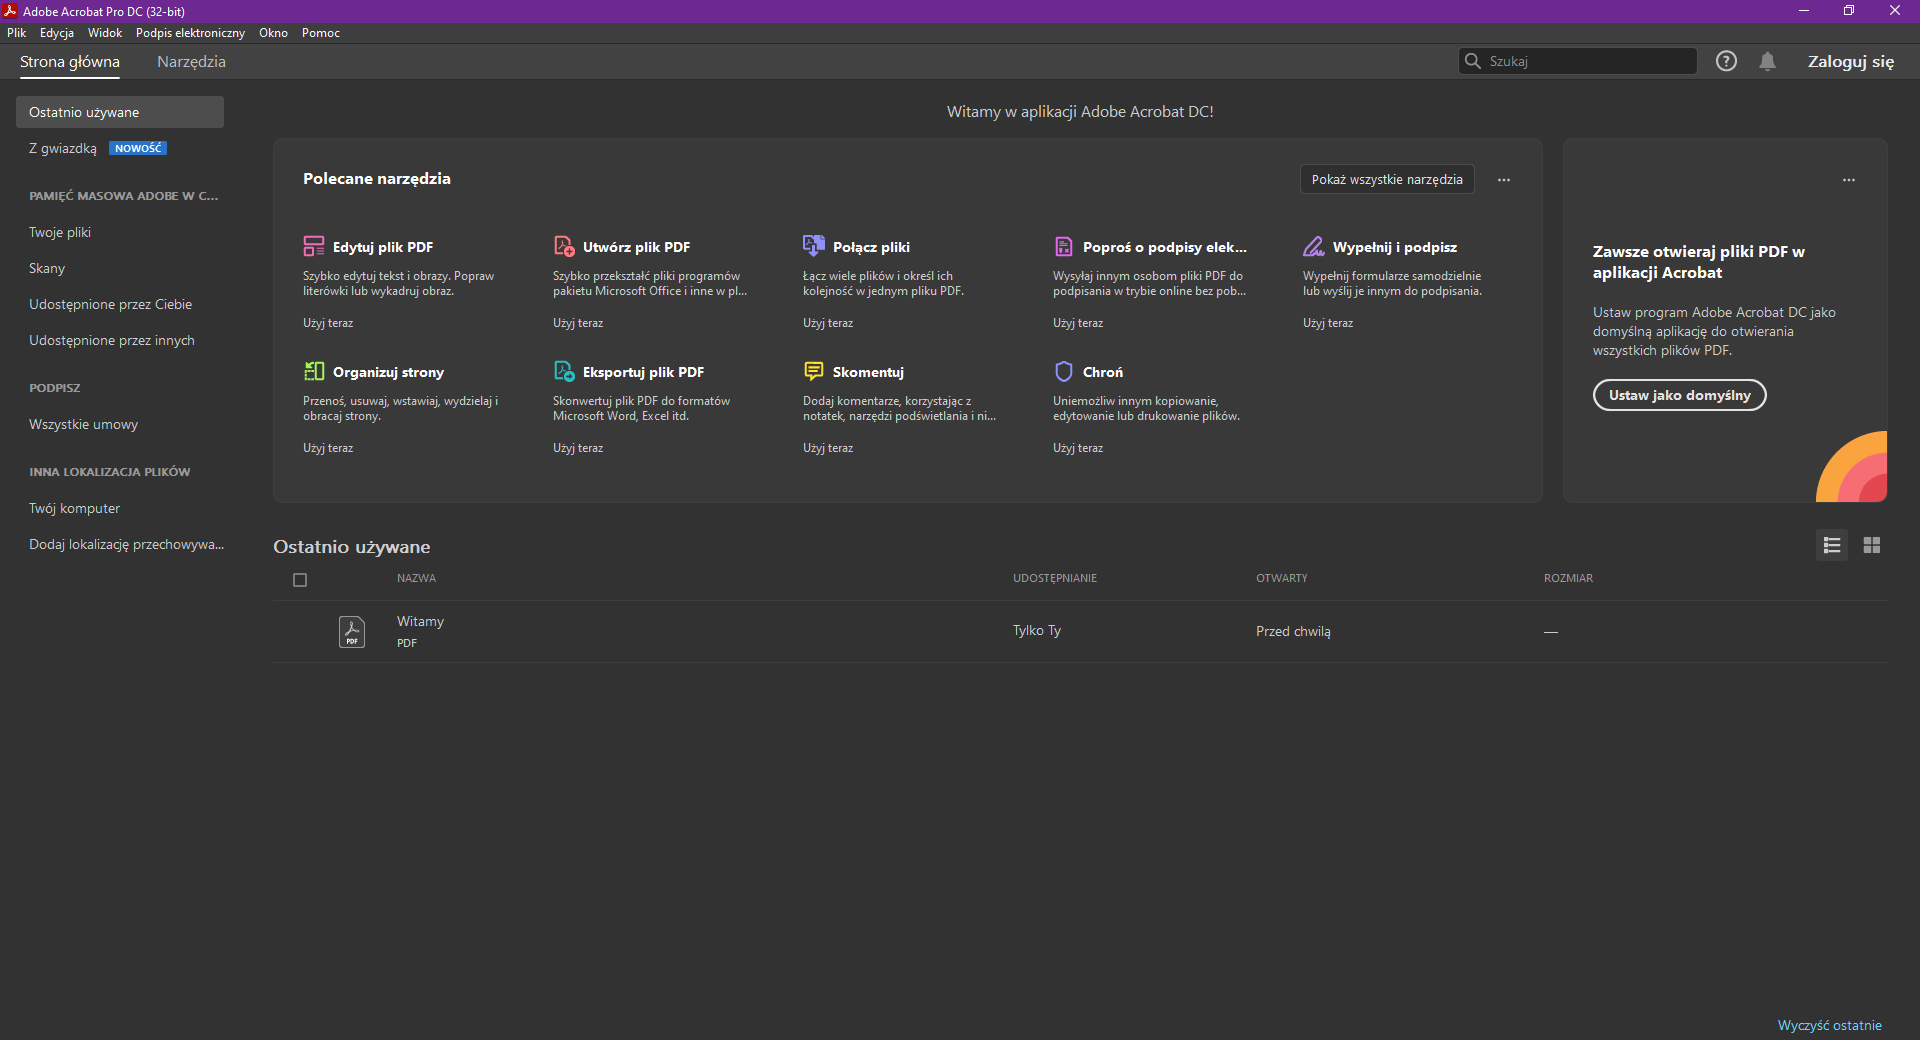Click the Połącz pliki icon
The height and width of the screenshot is (1040, 1920).
pos(814,246)
